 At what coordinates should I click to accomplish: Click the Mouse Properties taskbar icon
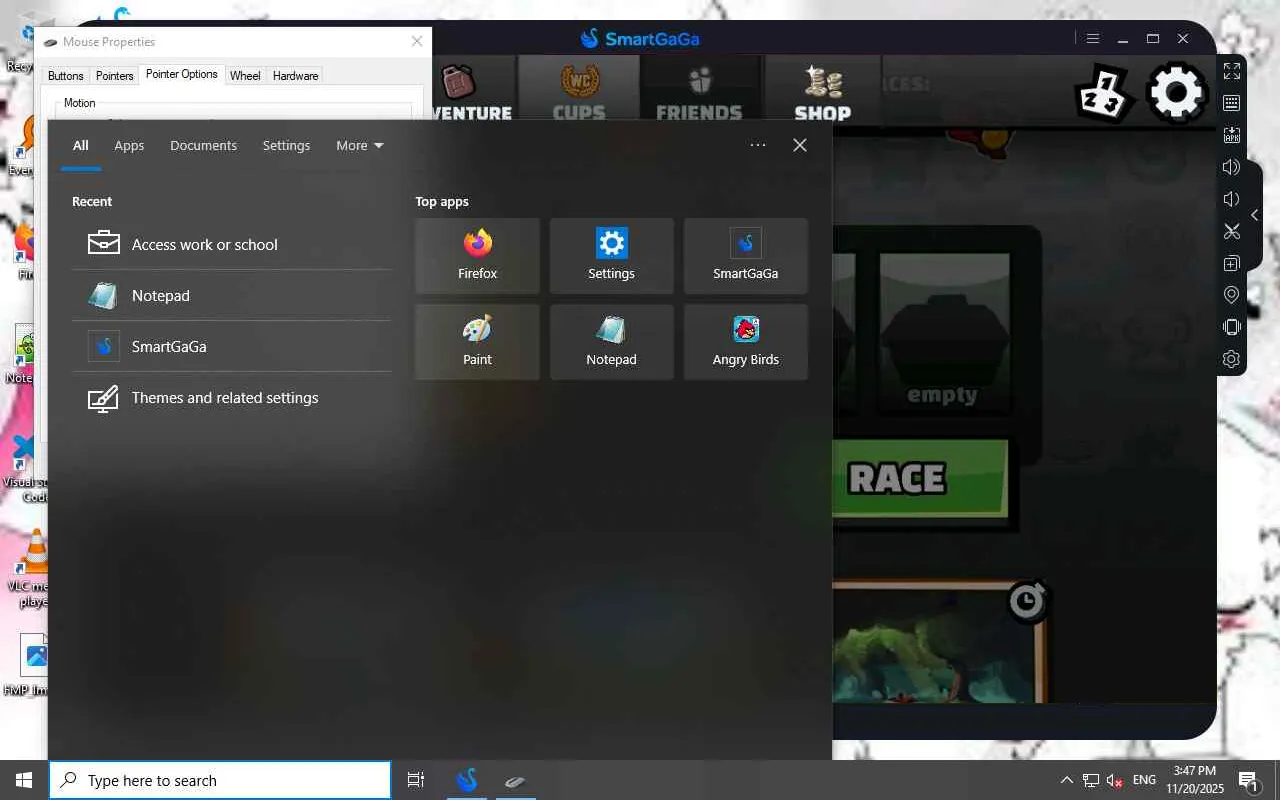(515, 780)
